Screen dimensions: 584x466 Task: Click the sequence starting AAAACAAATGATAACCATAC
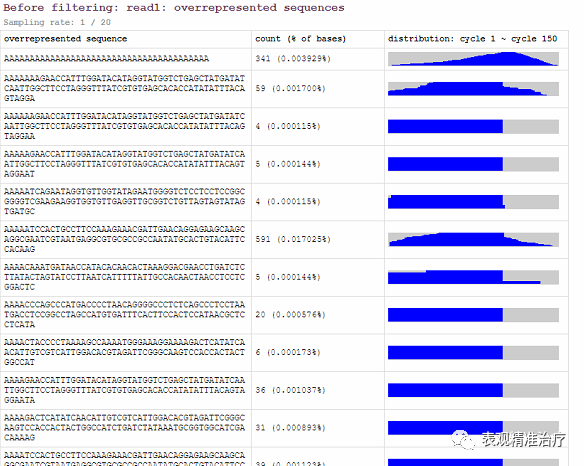pyautogui.click(x=124, y=277)
